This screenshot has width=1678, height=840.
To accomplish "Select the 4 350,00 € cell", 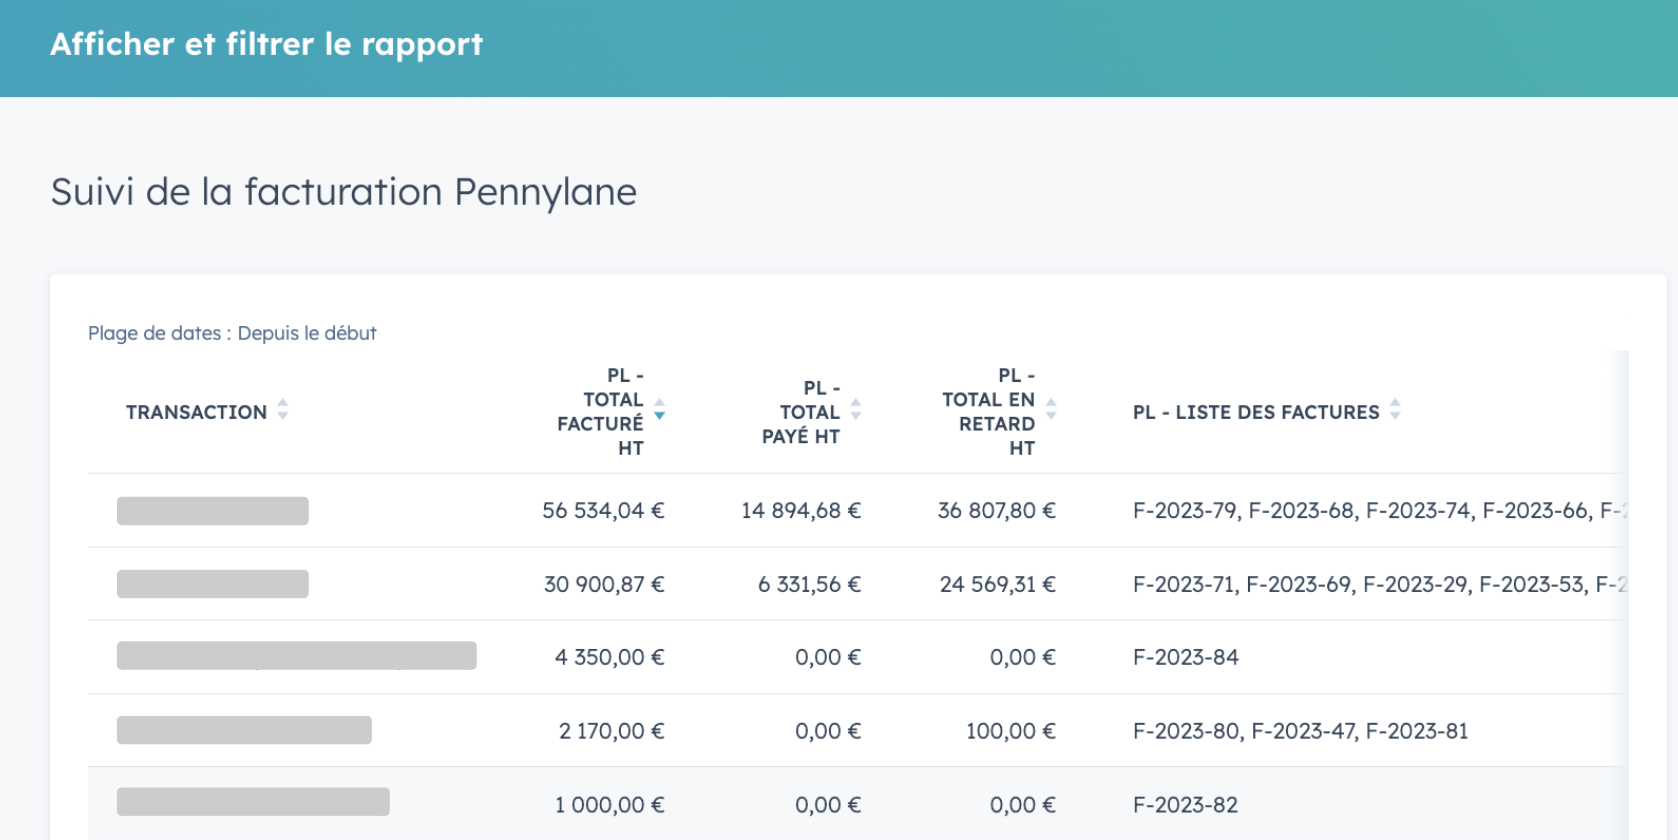I will [610, 657].
